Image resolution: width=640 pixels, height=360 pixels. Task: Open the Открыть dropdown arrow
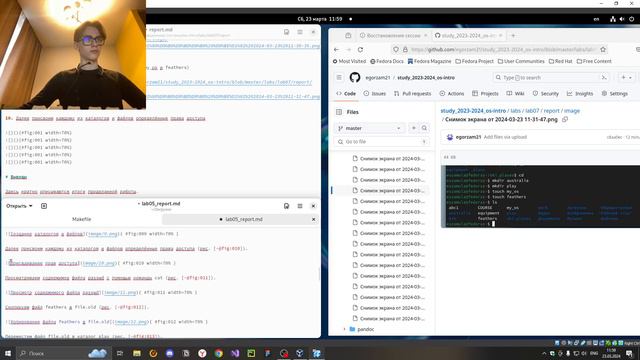[x=31, y=206]
